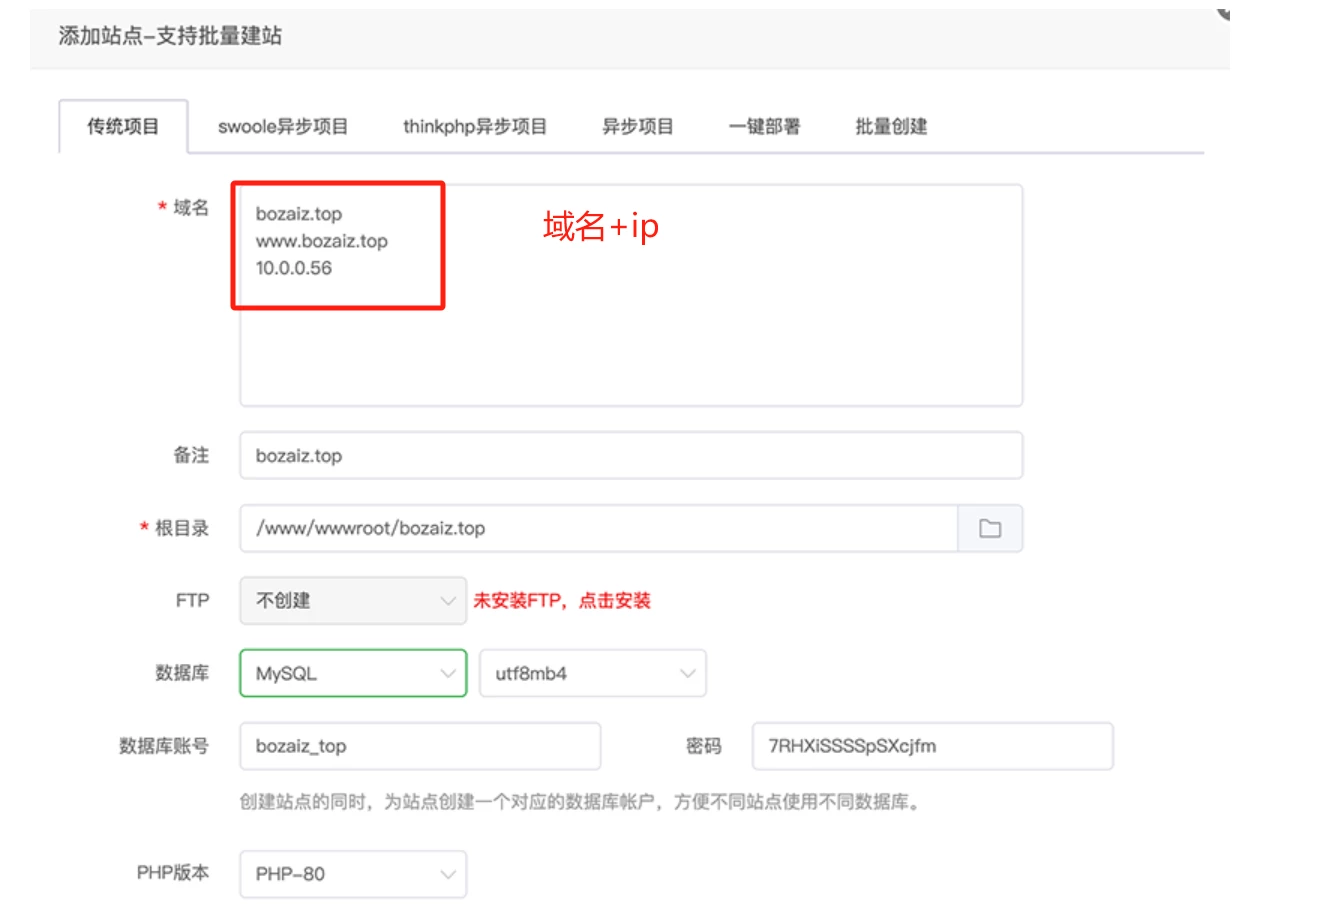Screen dimensions: 1333x906
Task: Focus the 备注 remark field
Action: tap(630, 456)
